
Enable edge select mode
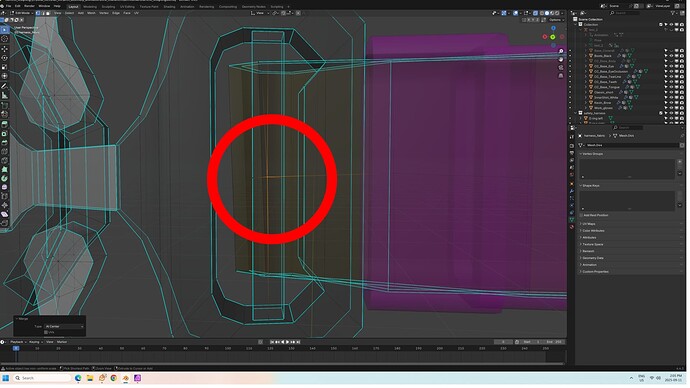(43, 13)
